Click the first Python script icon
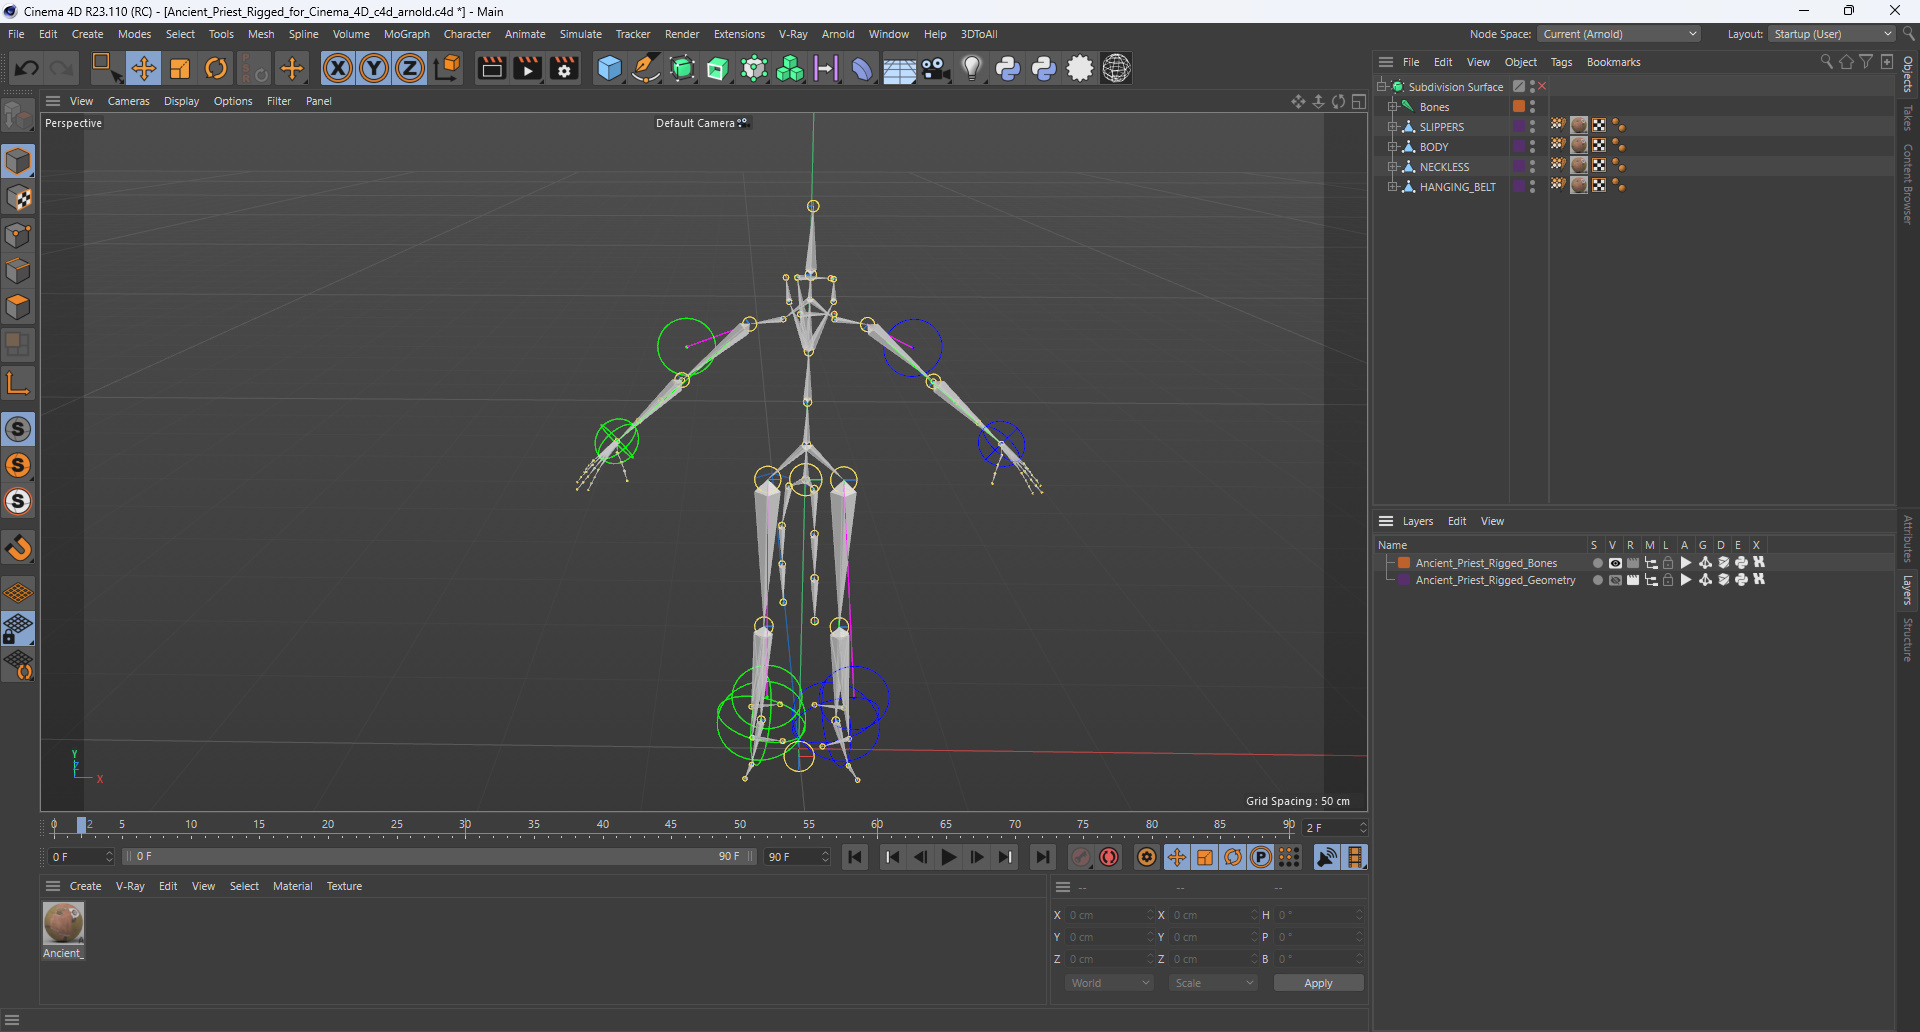 (1008, 68)
